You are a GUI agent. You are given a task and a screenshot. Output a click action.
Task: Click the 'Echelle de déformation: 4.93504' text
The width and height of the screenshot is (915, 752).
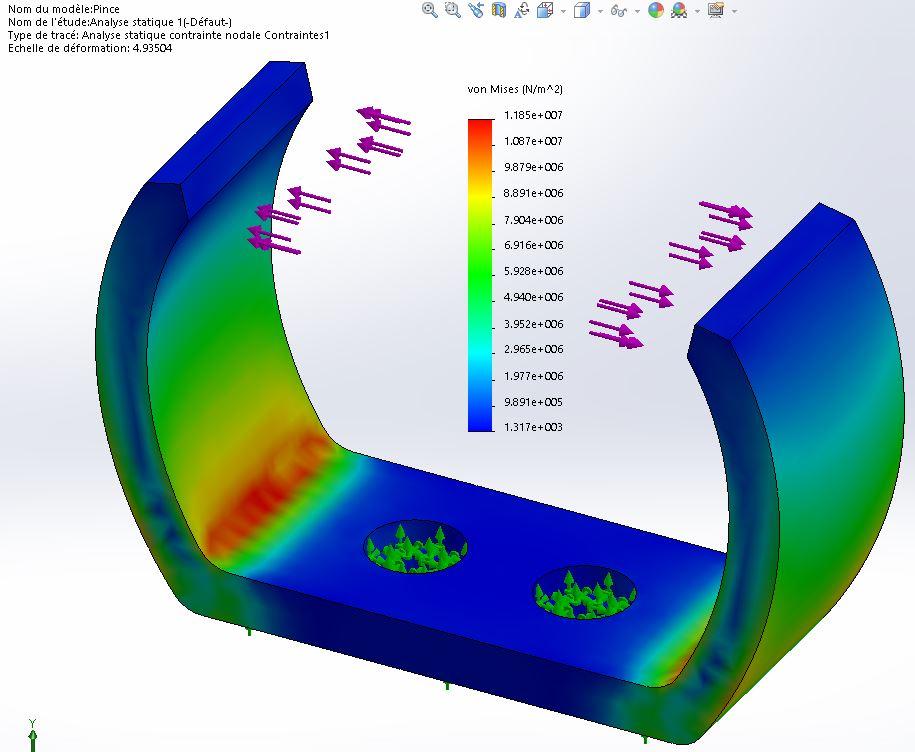coord(90,48)
